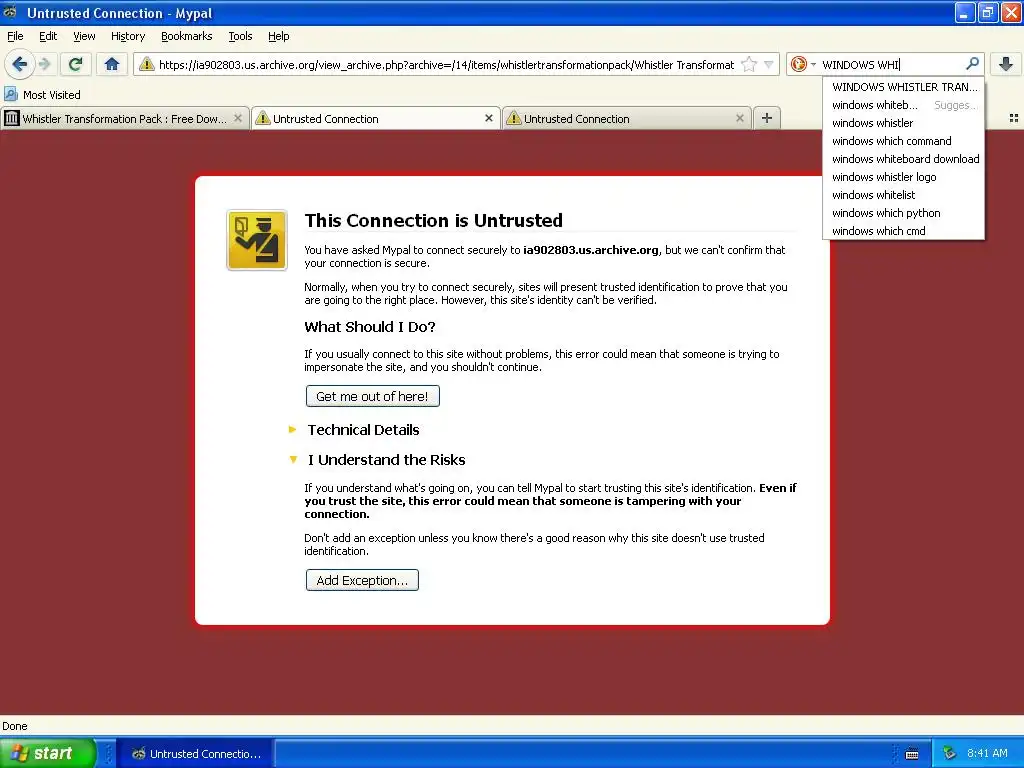Open the Bookmarks menu
1024x768 pixels.
(186, 36)
